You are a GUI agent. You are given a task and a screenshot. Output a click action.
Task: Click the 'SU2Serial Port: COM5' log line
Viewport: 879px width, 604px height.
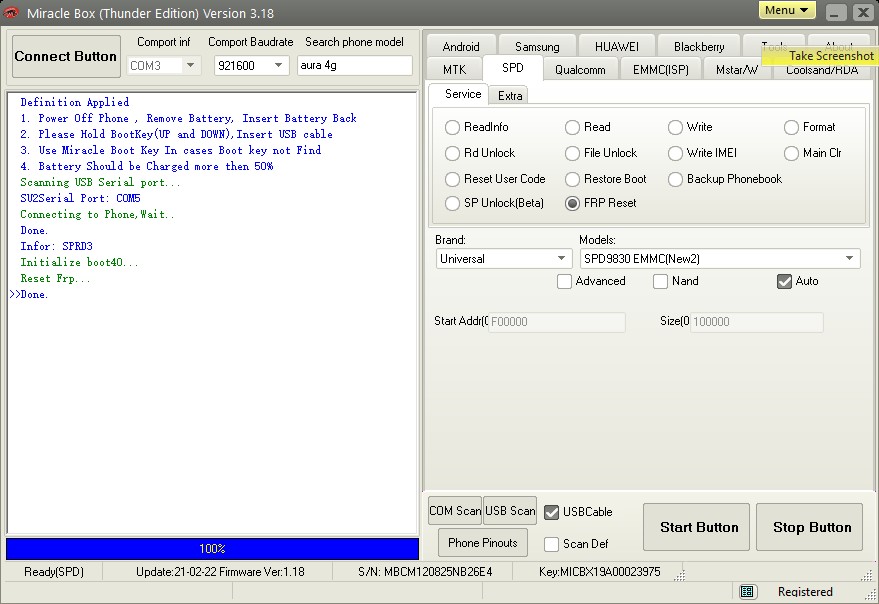point(80,199)
